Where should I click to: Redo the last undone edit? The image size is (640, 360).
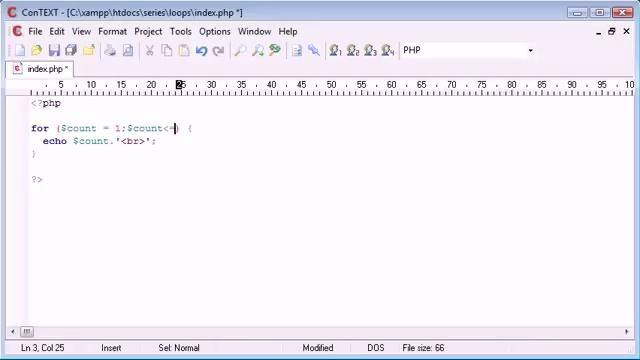[x=219, y=51]
